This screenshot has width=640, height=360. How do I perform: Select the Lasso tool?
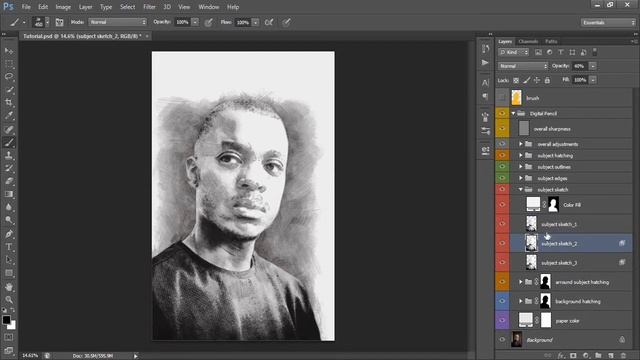tap(9, 77)
